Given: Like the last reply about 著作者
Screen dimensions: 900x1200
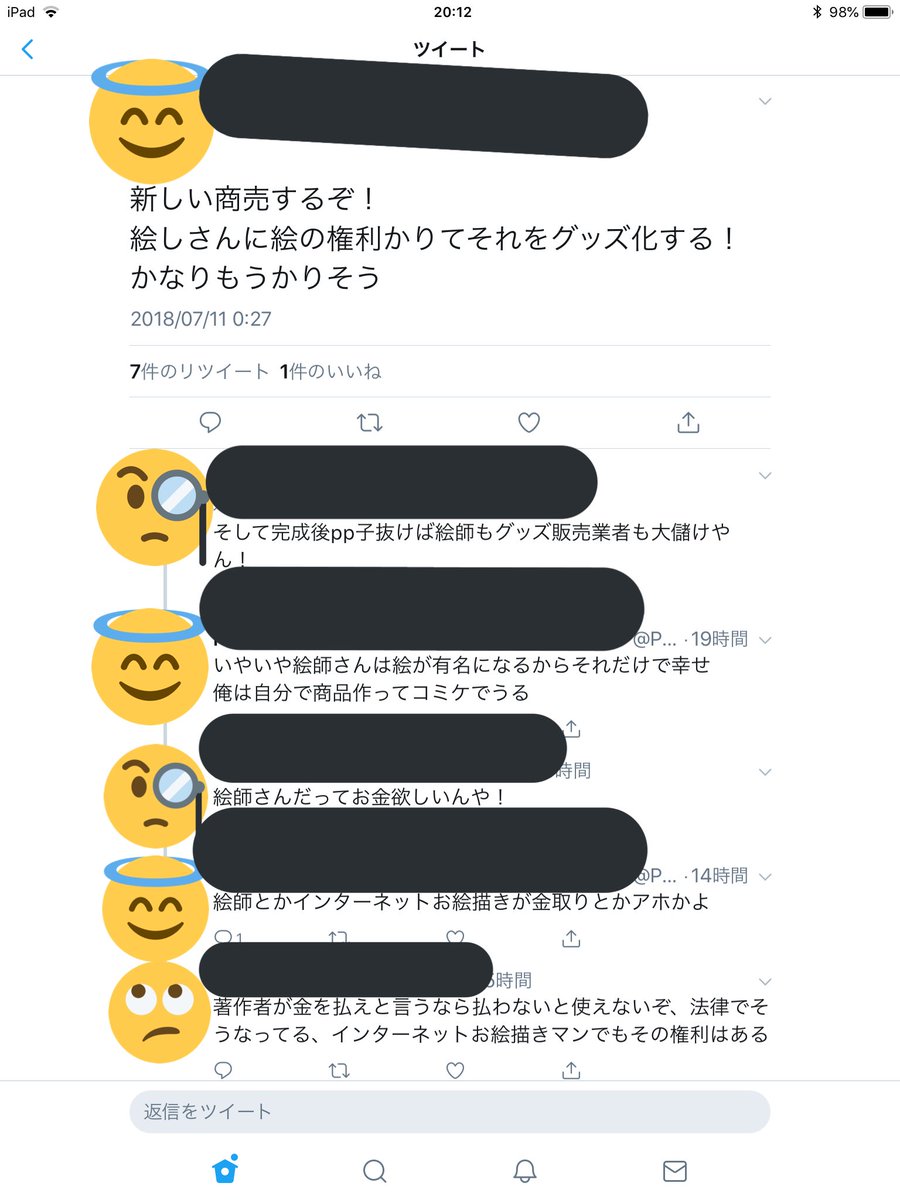Looking at the screenshot, I should click(455, 1071).
